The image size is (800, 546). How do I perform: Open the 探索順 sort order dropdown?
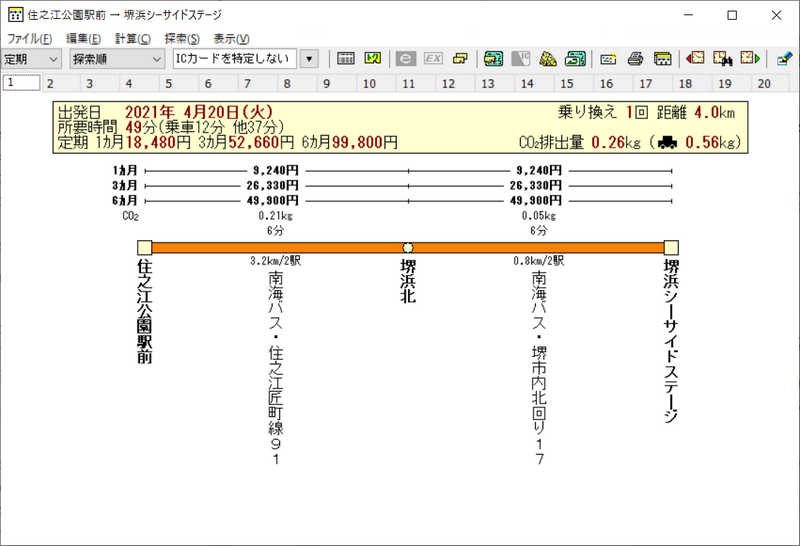pyautogui.click(x=117, y=59)
